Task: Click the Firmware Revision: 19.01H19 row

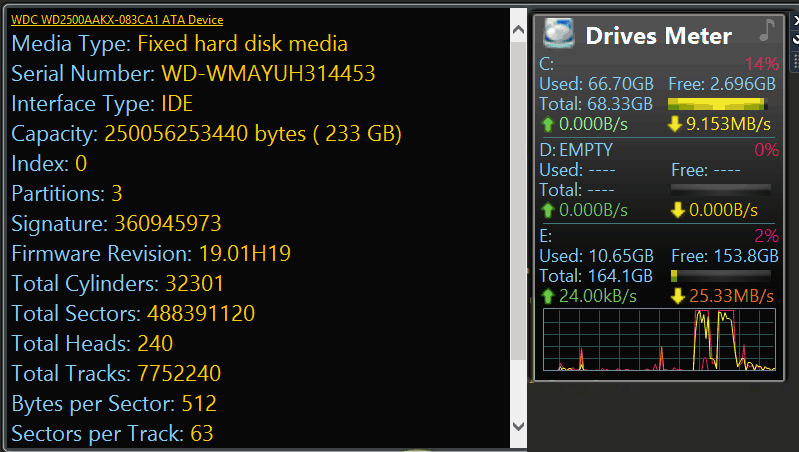Action: coord(151,254)
